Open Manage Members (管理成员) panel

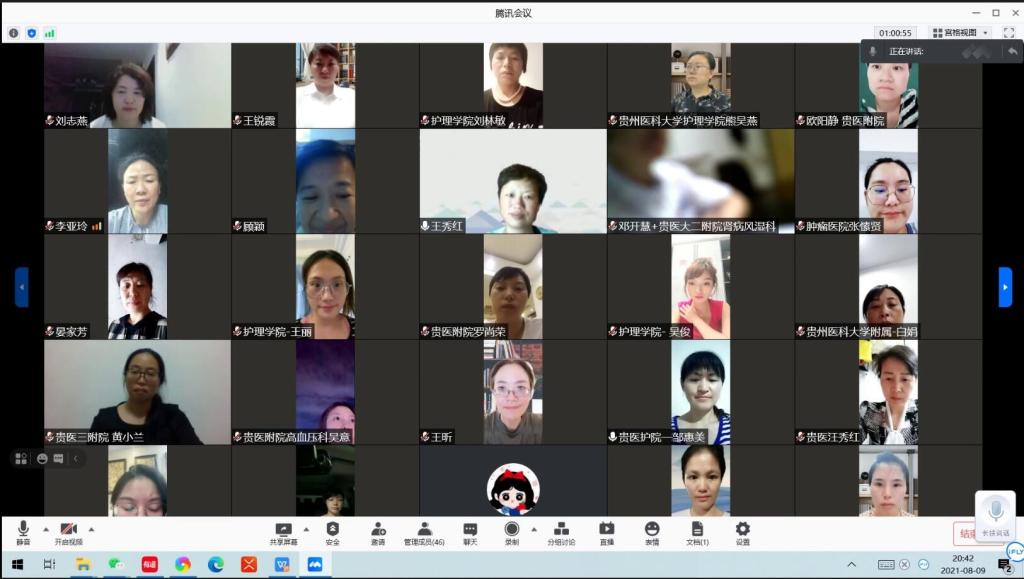coord(424,531)
